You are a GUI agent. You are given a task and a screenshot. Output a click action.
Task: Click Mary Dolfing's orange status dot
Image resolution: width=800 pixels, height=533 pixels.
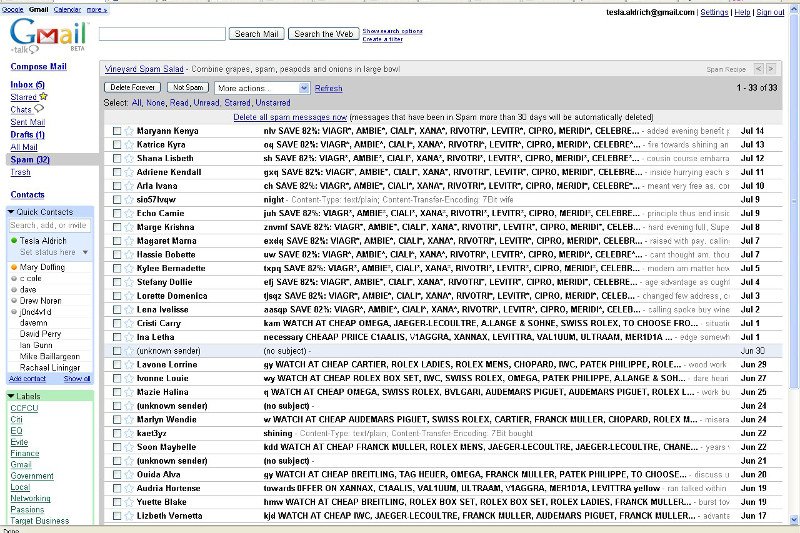click(x=14, y=267)
